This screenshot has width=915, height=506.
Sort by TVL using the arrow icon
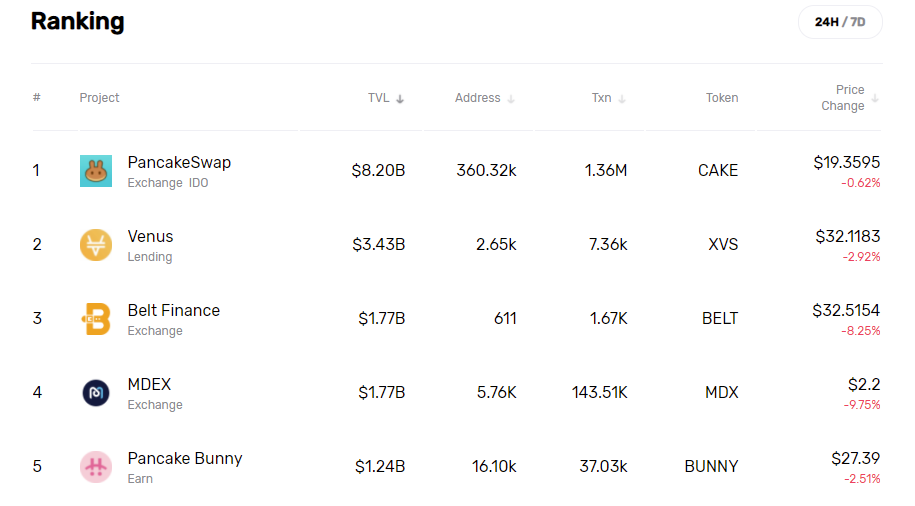click(400, 99)
